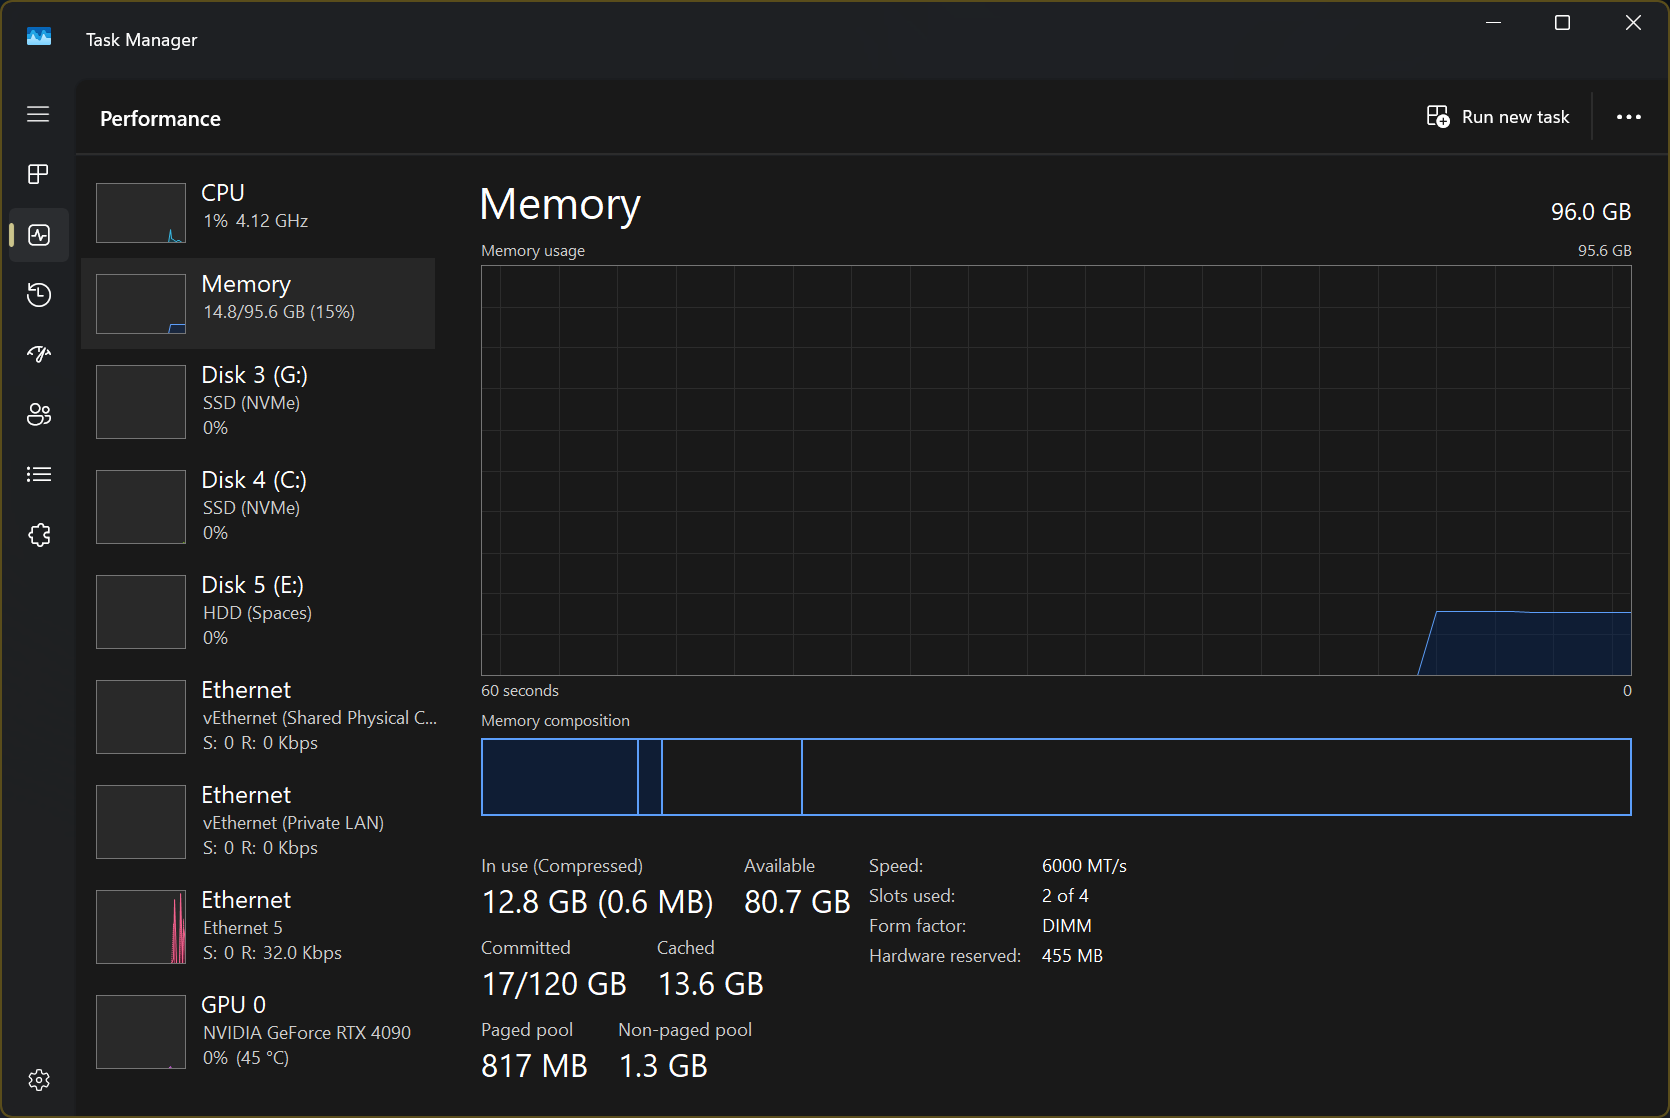
Task: Open the Users page icon
Action: pos(38,414)
